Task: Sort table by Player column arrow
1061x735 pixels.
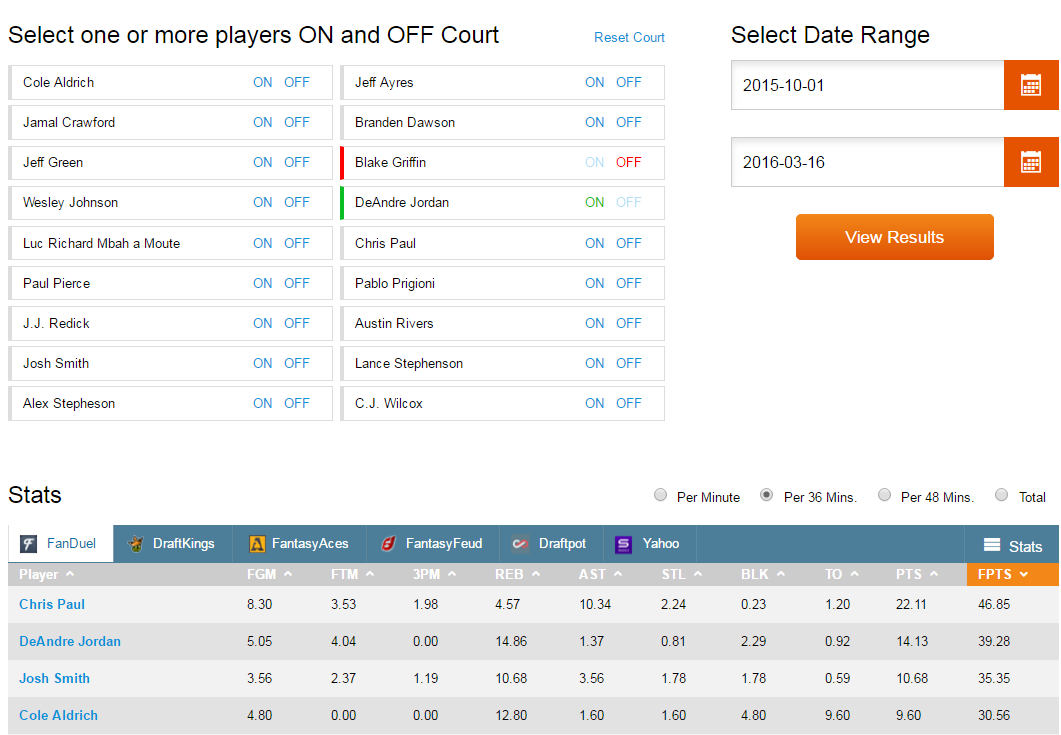Action: coord(70,574)
